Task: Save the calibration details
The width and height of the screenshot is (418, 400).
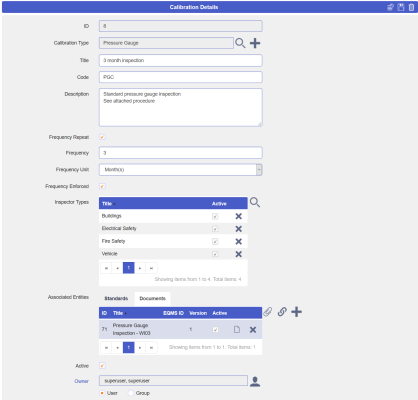Action: click(x=401, y=7)
